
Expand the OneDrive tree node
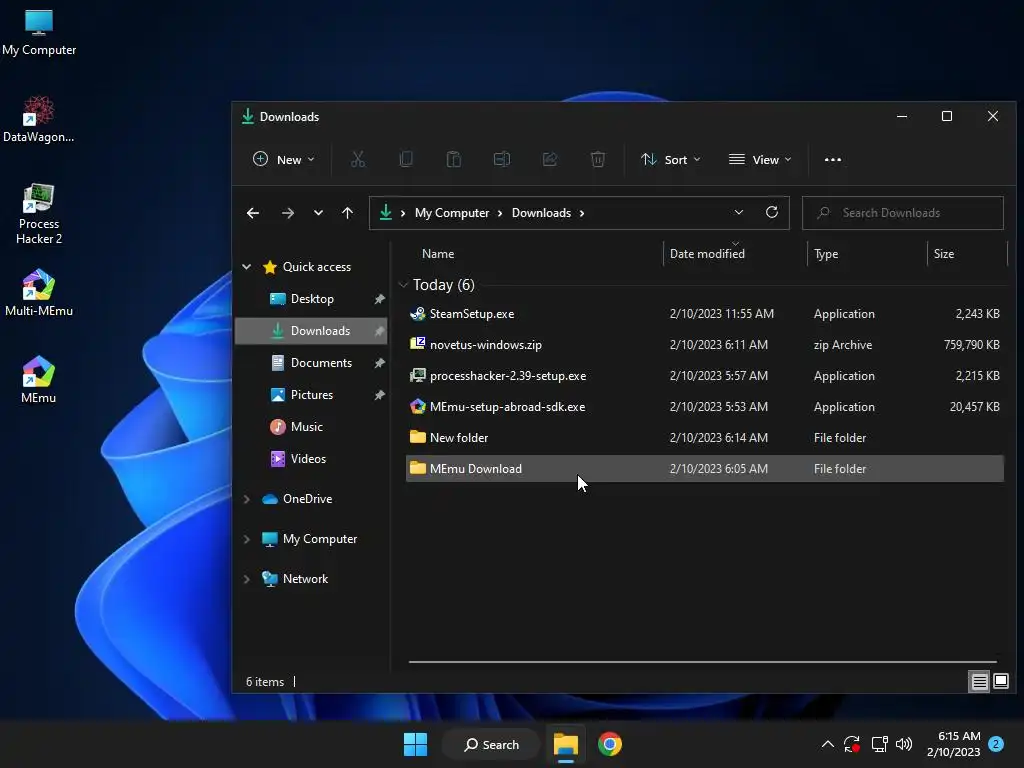(247, 499)
